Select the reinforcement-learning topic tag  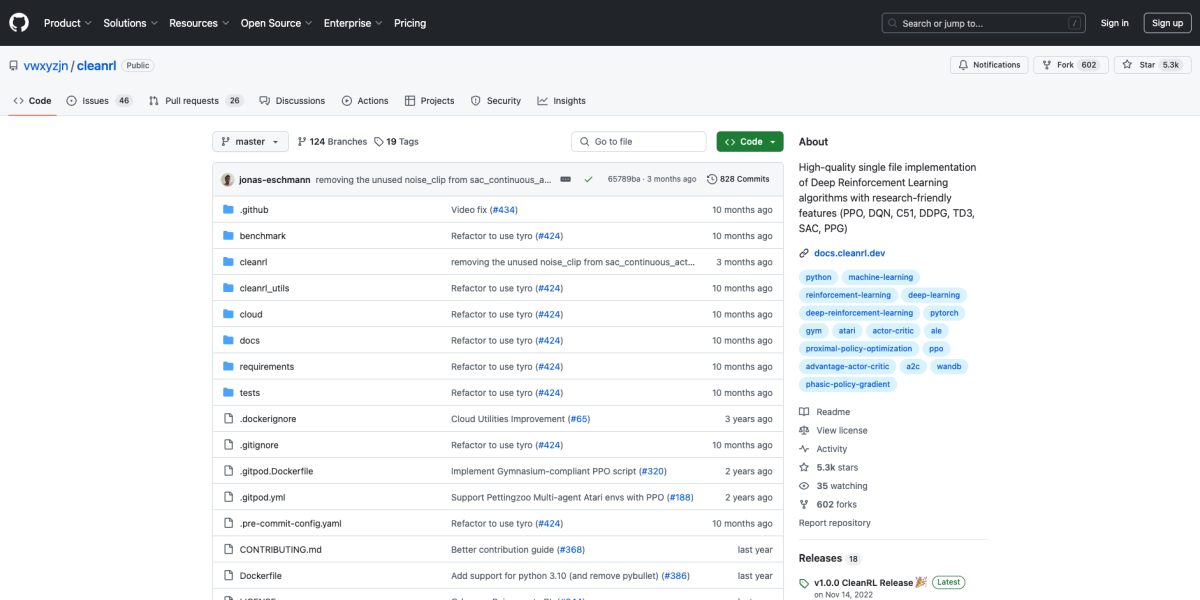(848, 295)
